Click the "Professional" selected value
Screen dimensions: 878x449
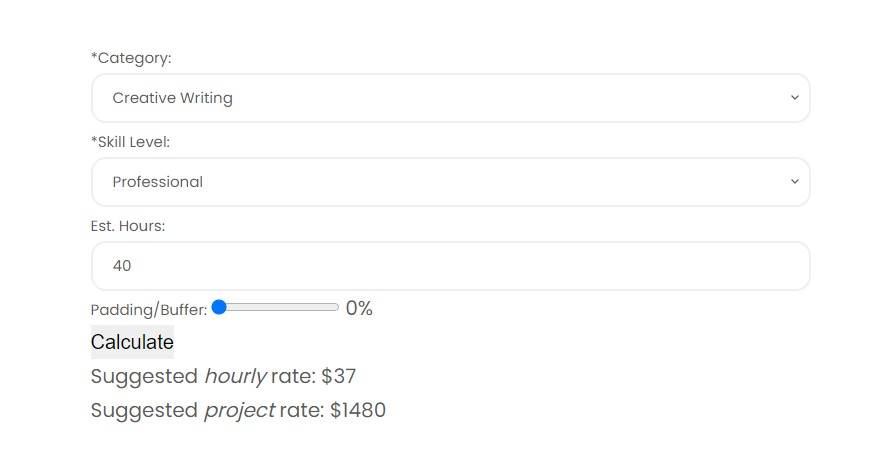pos(157,182)
